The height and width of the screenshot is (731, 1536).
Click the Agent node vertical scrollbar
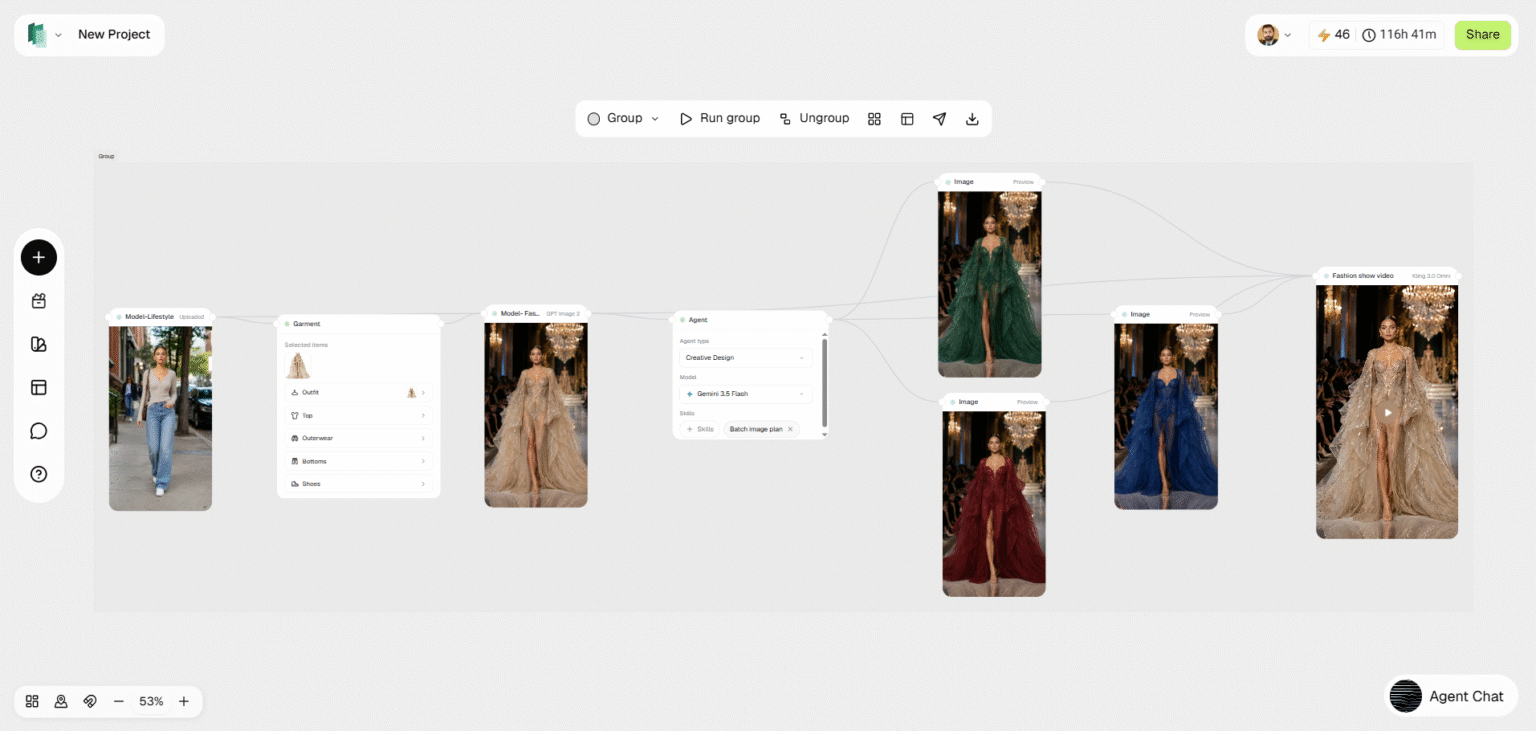(825, 382)
